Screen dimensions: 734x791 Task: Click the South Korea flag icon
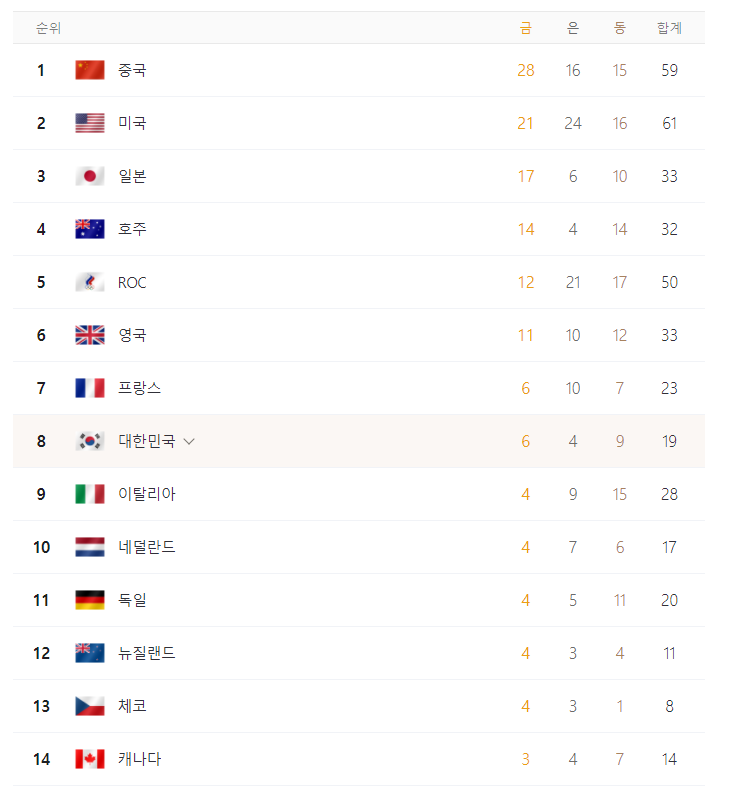coord(90,441)
